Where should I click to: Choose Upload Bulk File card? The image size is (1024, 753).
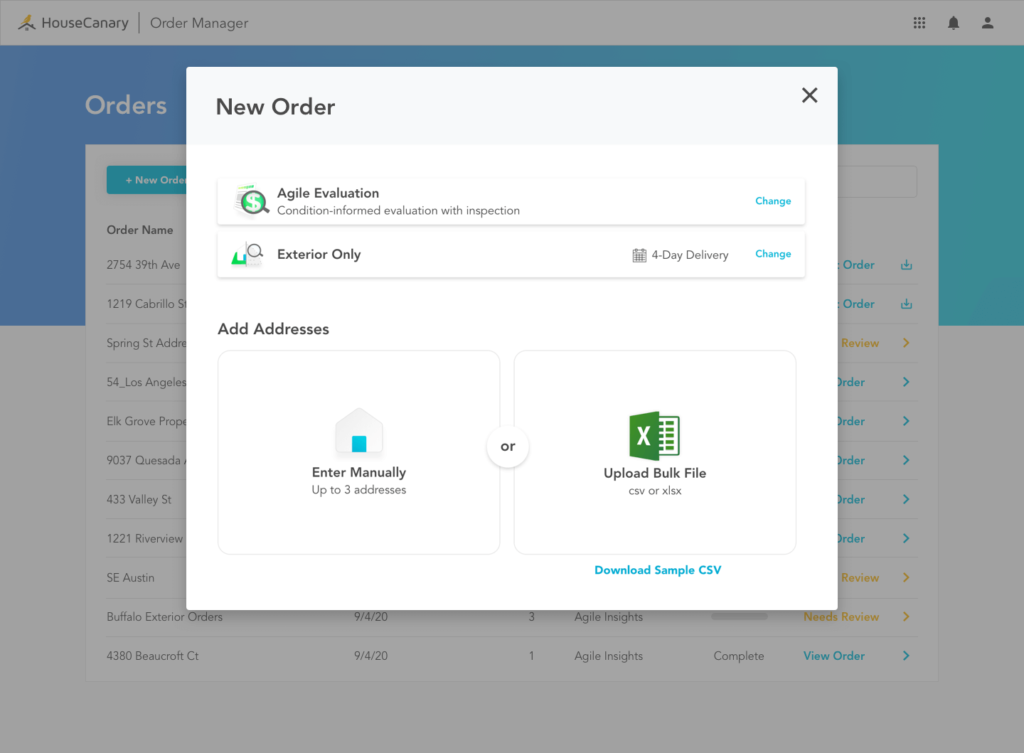pyautogui.click(x=654, y=452)
